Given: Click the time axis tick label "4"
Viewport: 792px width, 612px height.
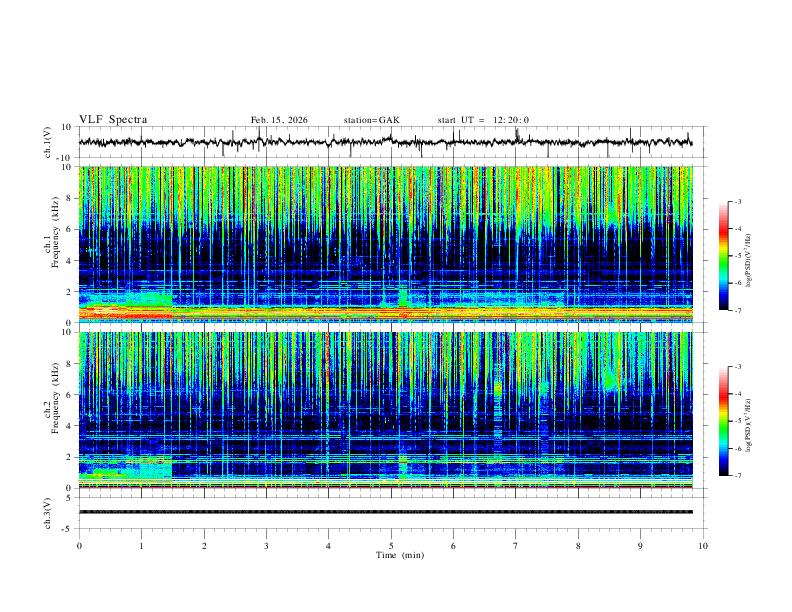Looking at the screenshot, I should (328, 546).
